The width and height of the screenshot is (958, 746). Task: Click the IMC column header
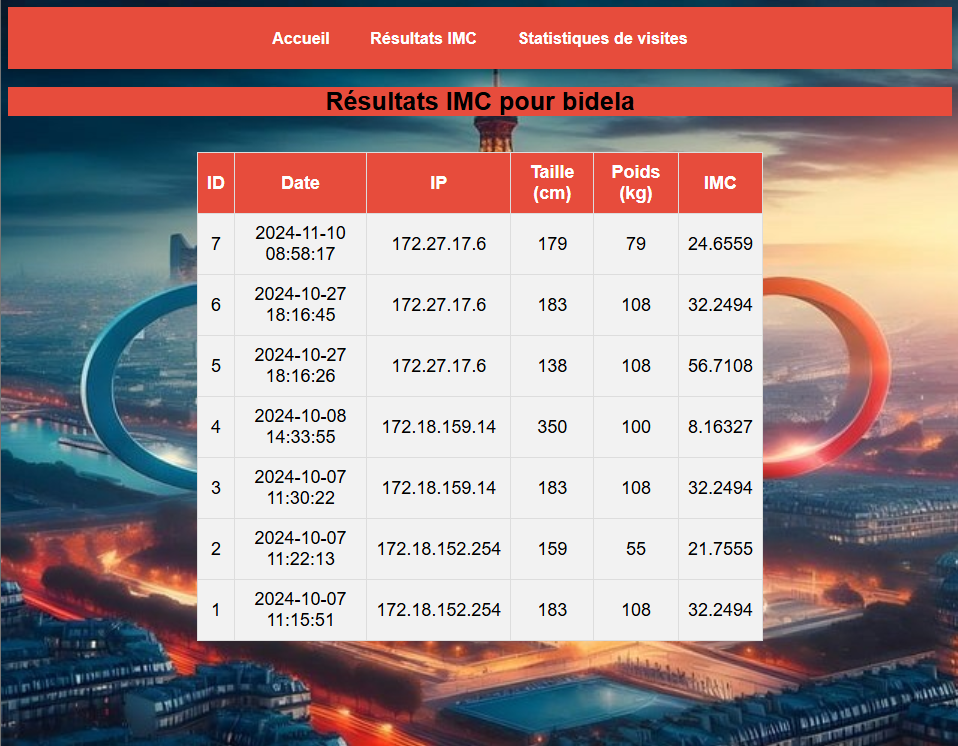[x=720, y=183]
